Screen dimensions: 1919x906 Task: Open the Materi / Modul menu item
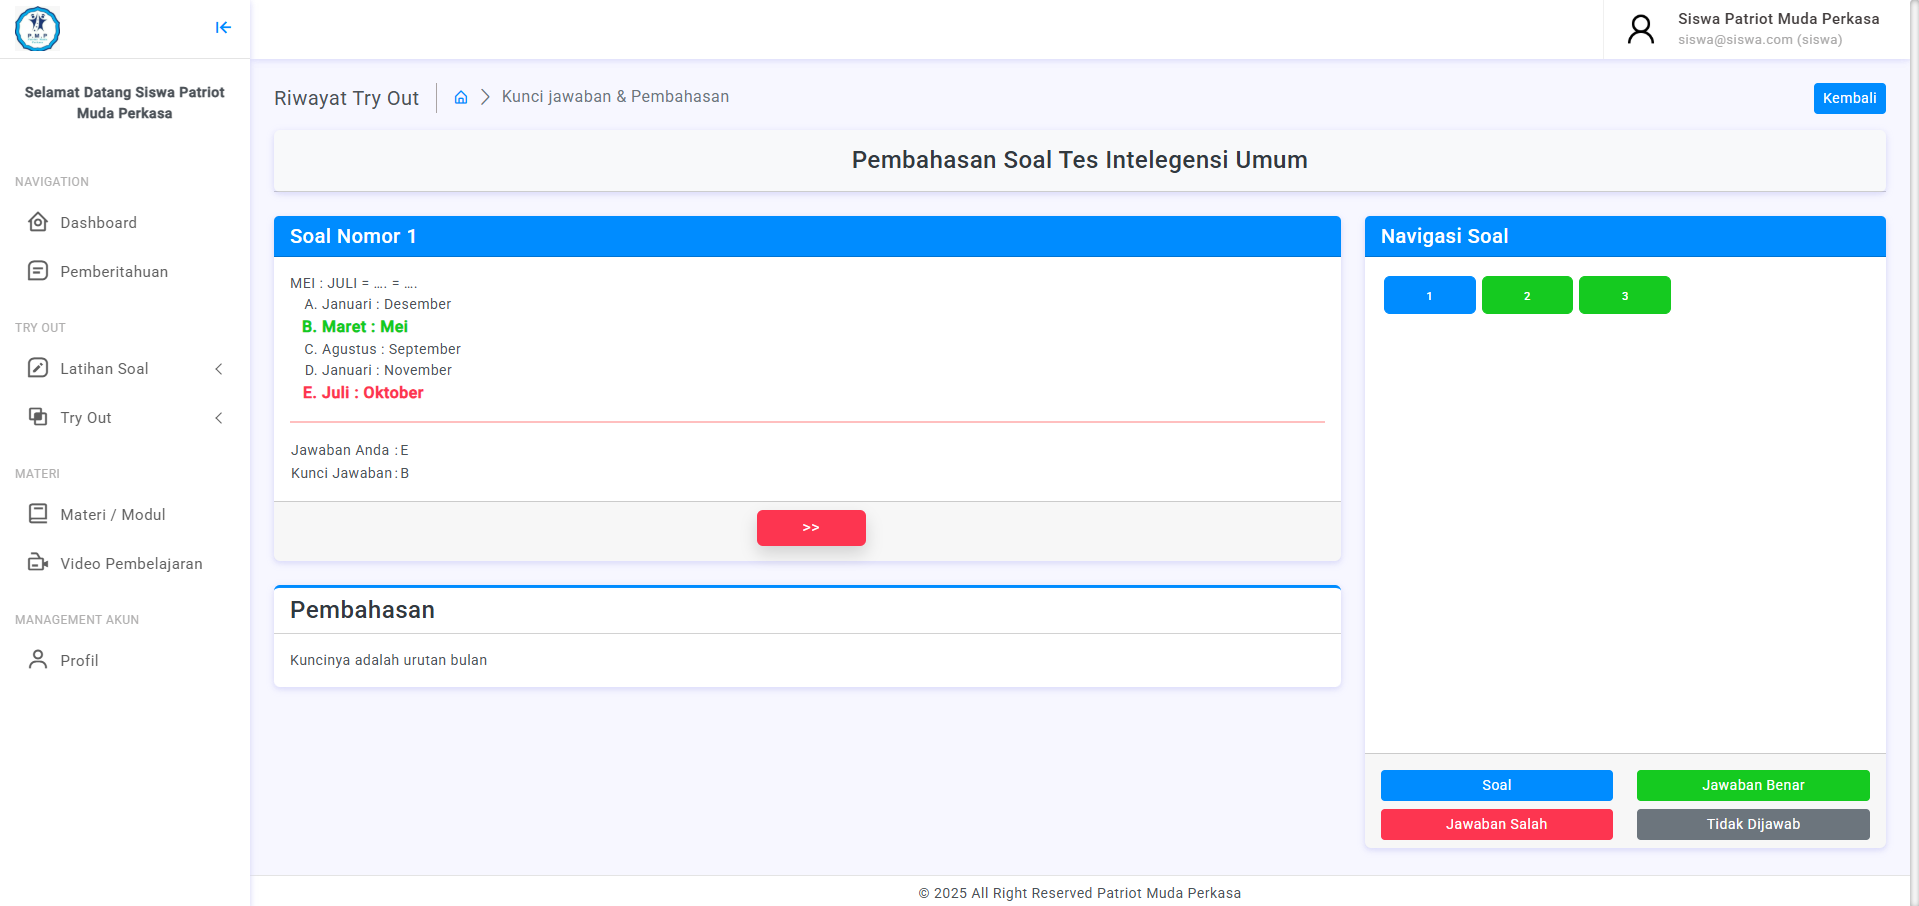coord(125,514)
